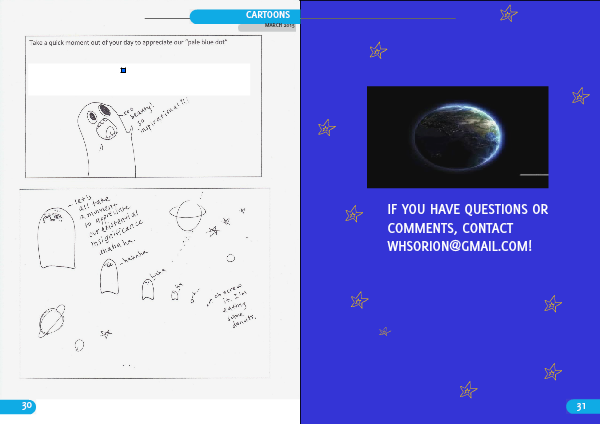
Task: Click the ringed planet at top of bottom panel
Action: point(187,213)
